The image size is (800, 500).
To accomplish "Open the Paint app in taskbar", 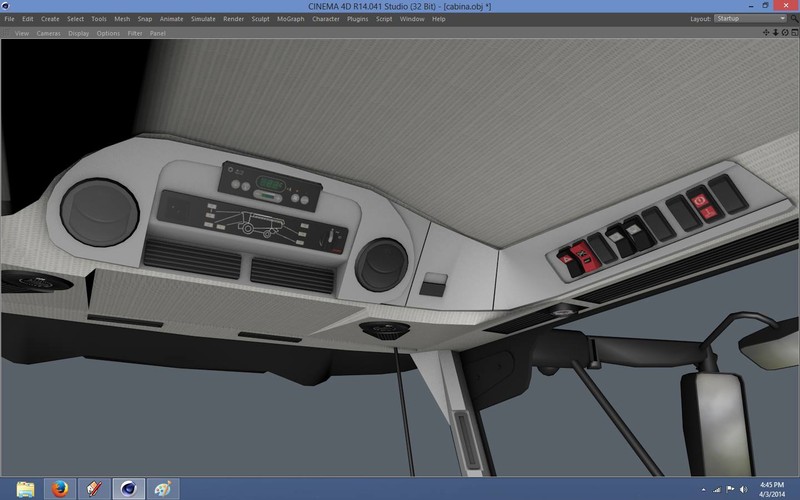I will tap(161, 488).
